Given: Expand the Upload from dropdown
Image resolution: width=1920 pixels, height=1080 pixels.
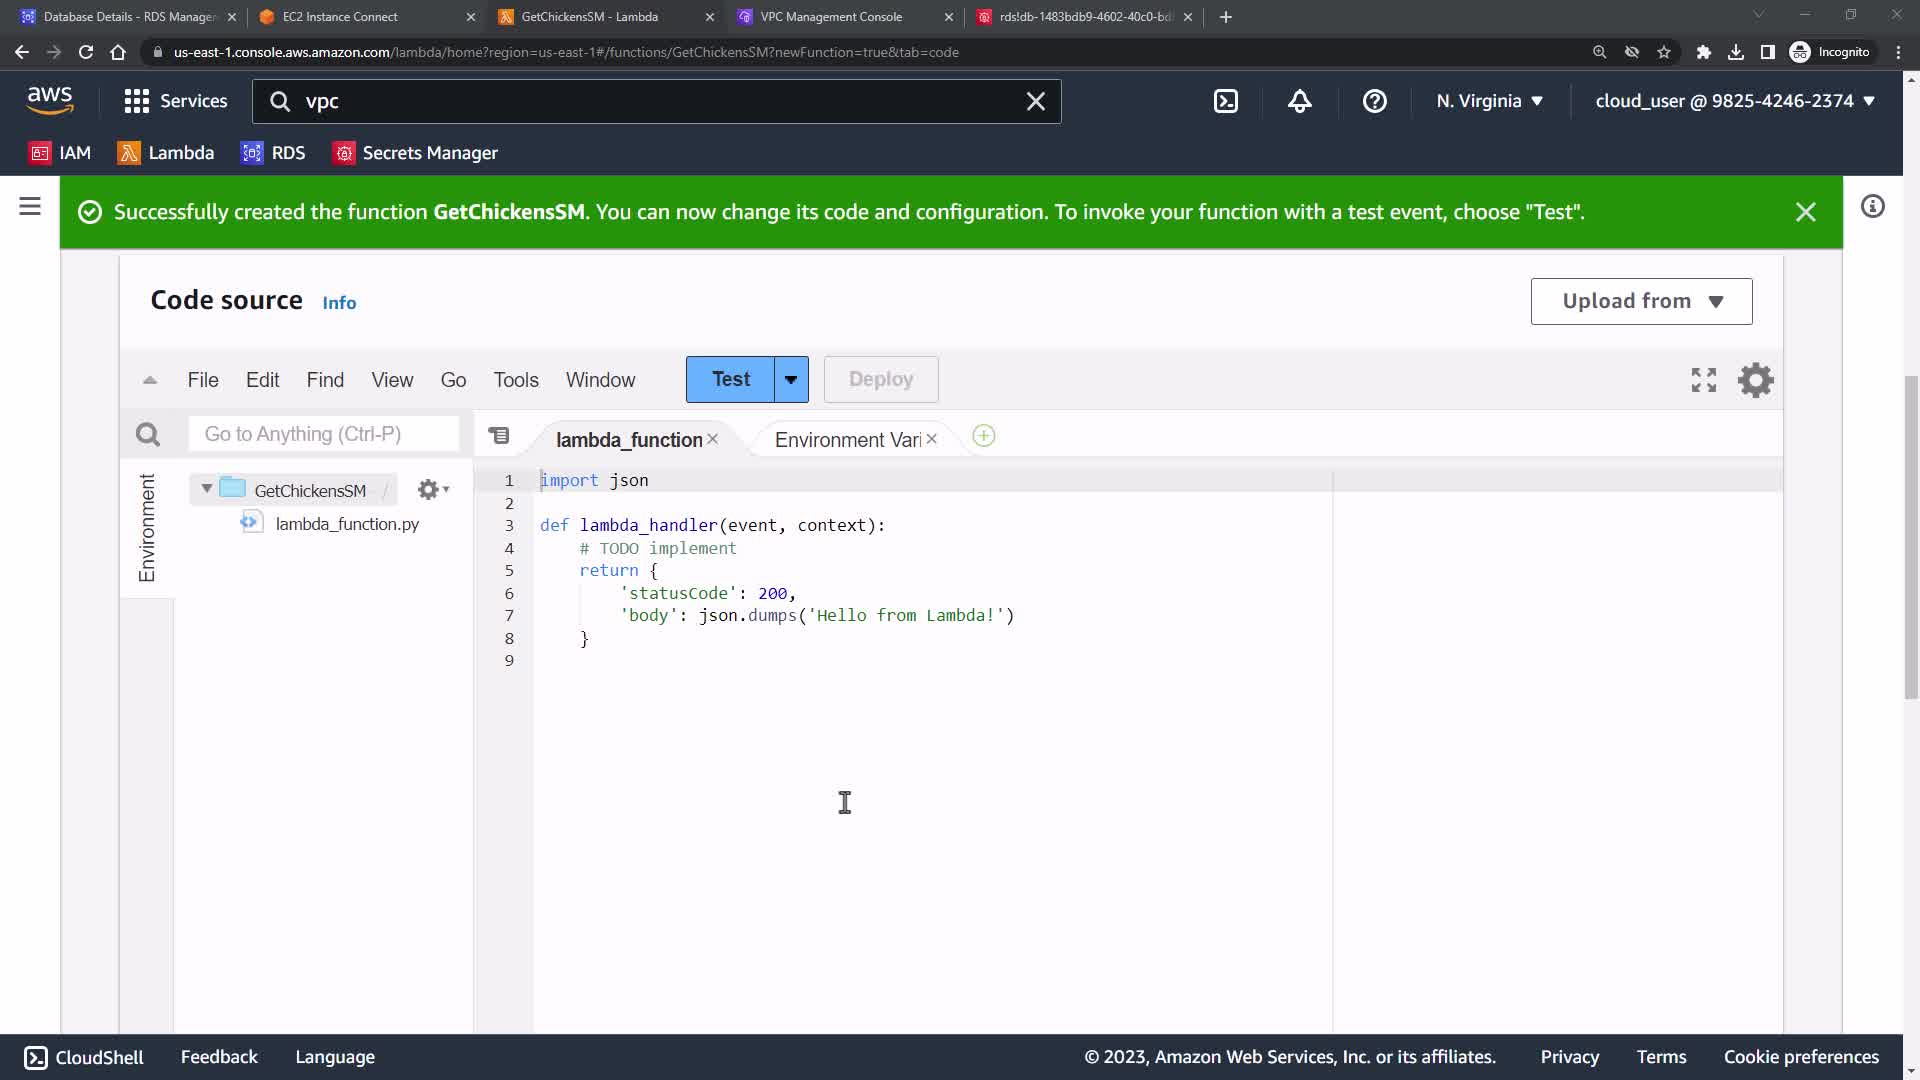Looking at the screenshot, I should [1641, 301].
